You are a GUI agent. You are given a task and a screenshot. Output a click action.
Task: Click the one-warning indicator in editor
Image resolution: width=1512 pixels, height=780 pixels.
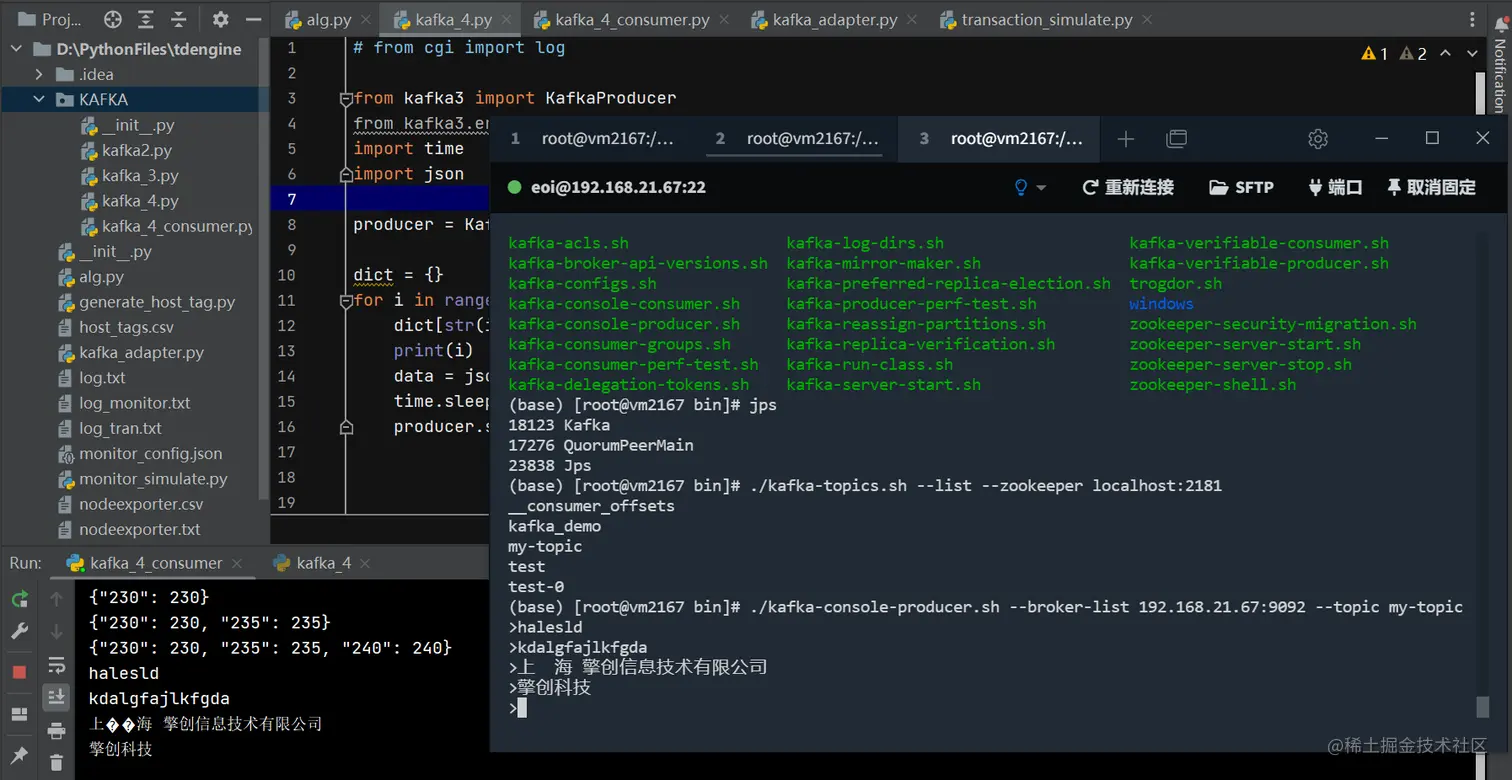tap(1375, 54)
